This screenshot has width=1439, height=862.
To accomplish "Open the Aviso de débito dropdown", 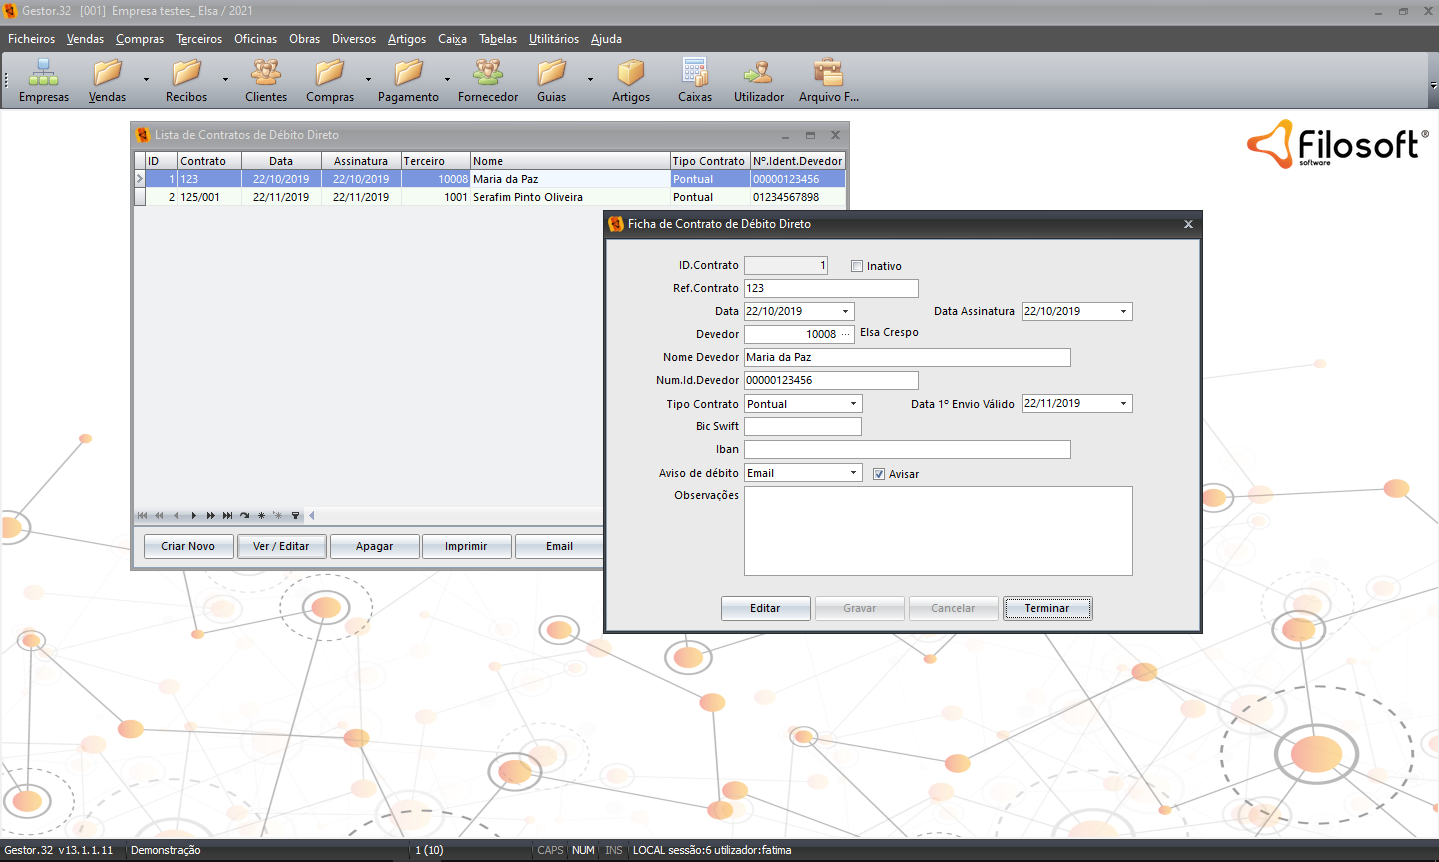I will click(853, 473).
